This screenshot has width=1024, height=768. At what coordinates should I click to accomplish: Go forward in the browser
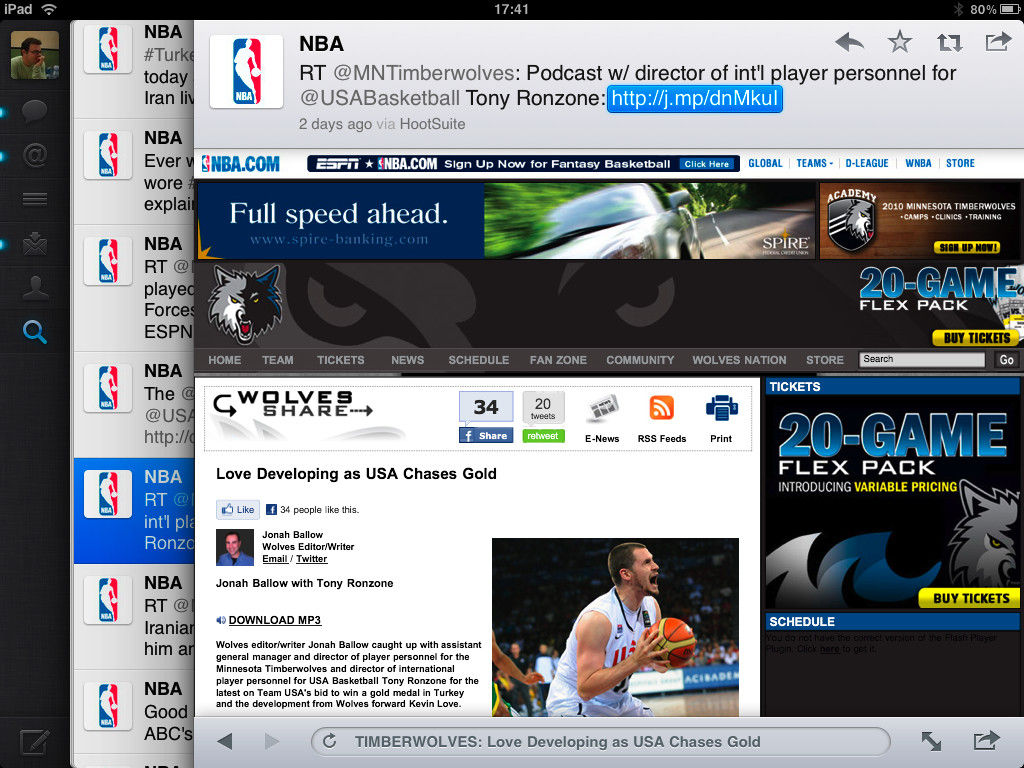tap(272, 741)
